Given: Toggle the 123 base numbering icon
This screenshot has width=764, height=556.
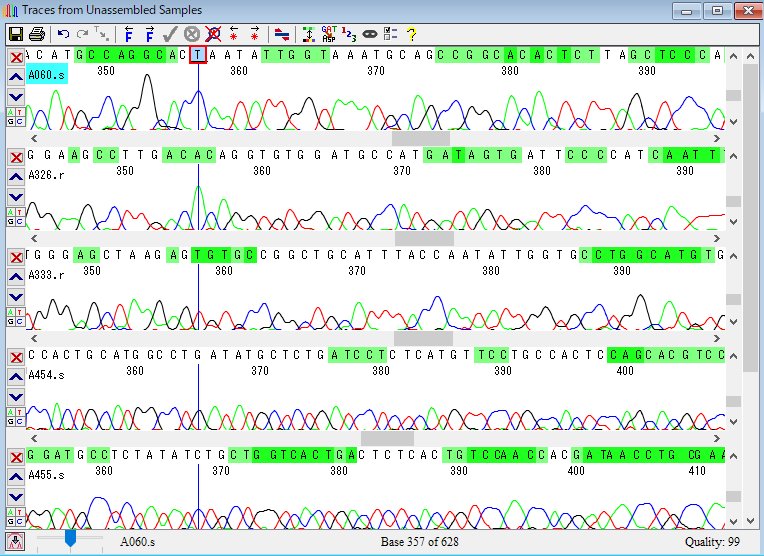Looking at the screenshot, I should pyautogui.click(x=349, y=34).
